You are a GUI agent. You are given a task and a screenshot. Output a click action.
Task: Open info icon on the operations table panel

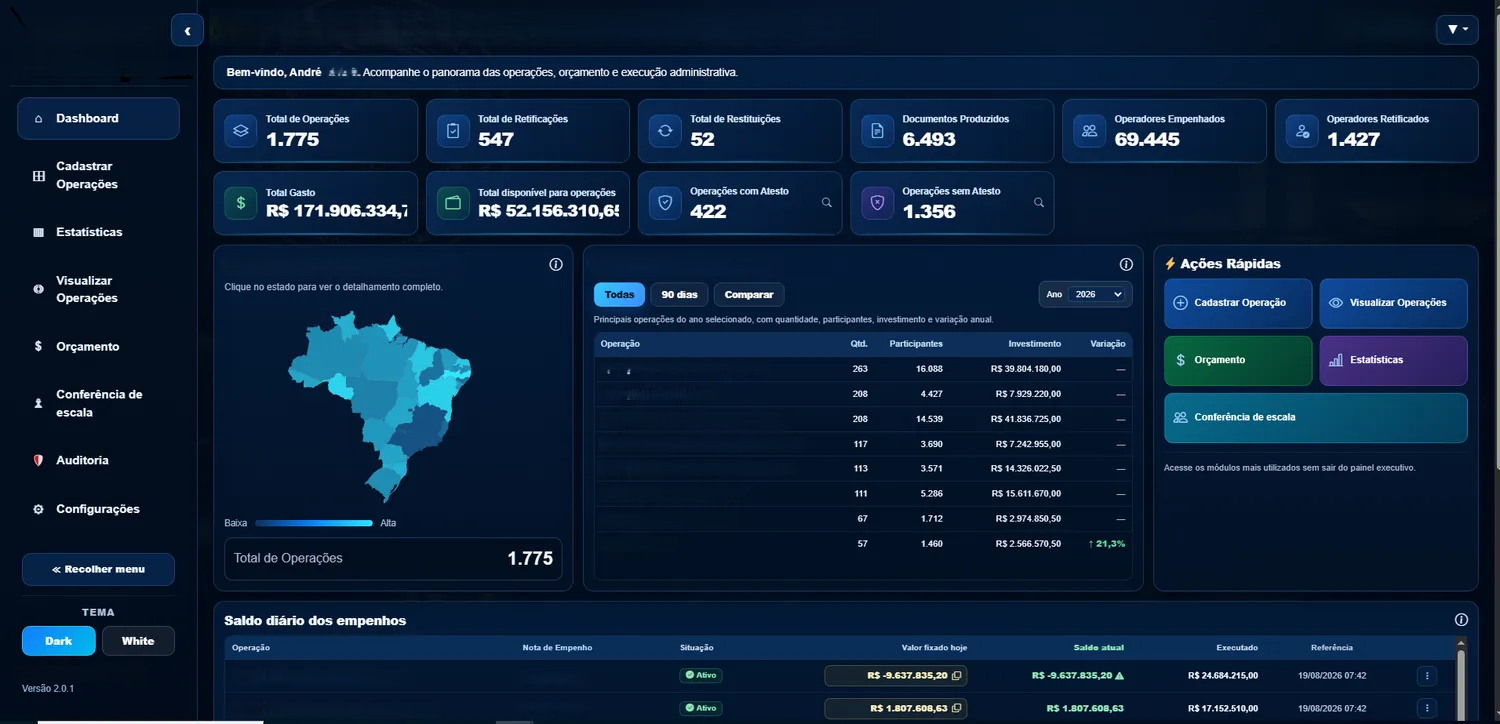pos(1126,265)
